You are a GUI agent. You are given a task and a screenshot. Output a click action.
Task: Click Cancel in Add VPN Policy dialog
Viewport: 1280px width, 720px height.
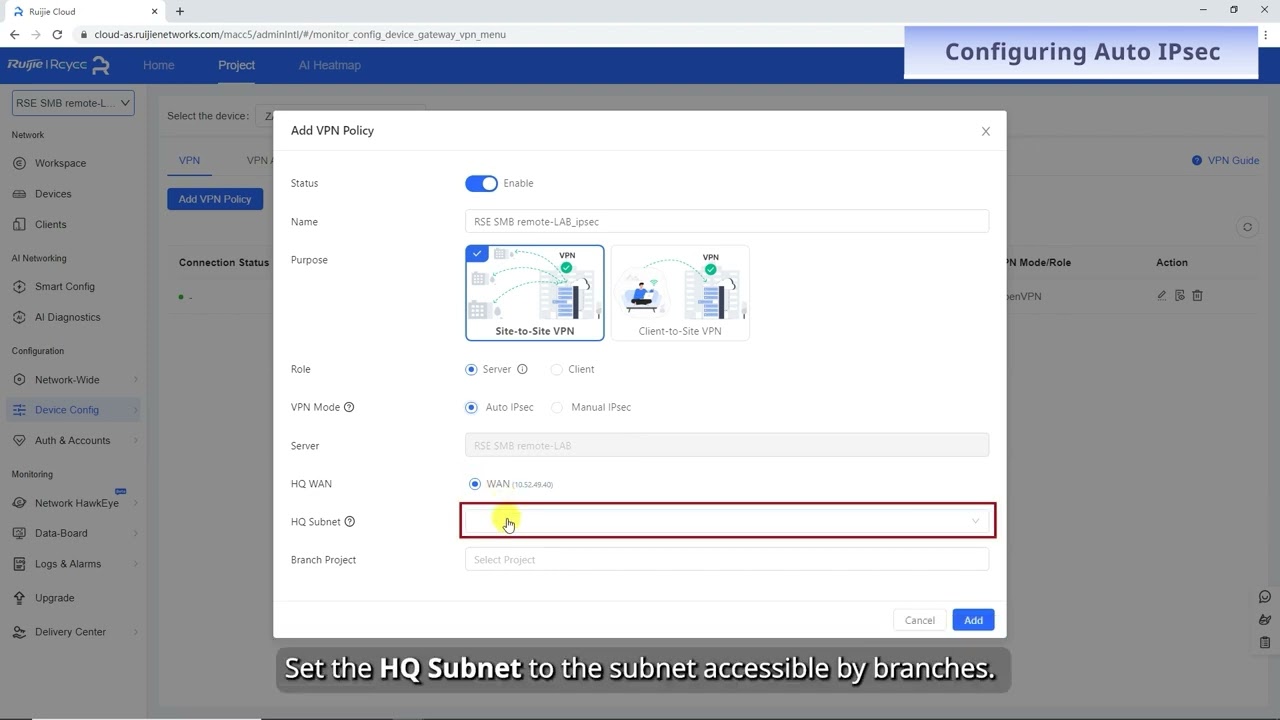[919, 620]
